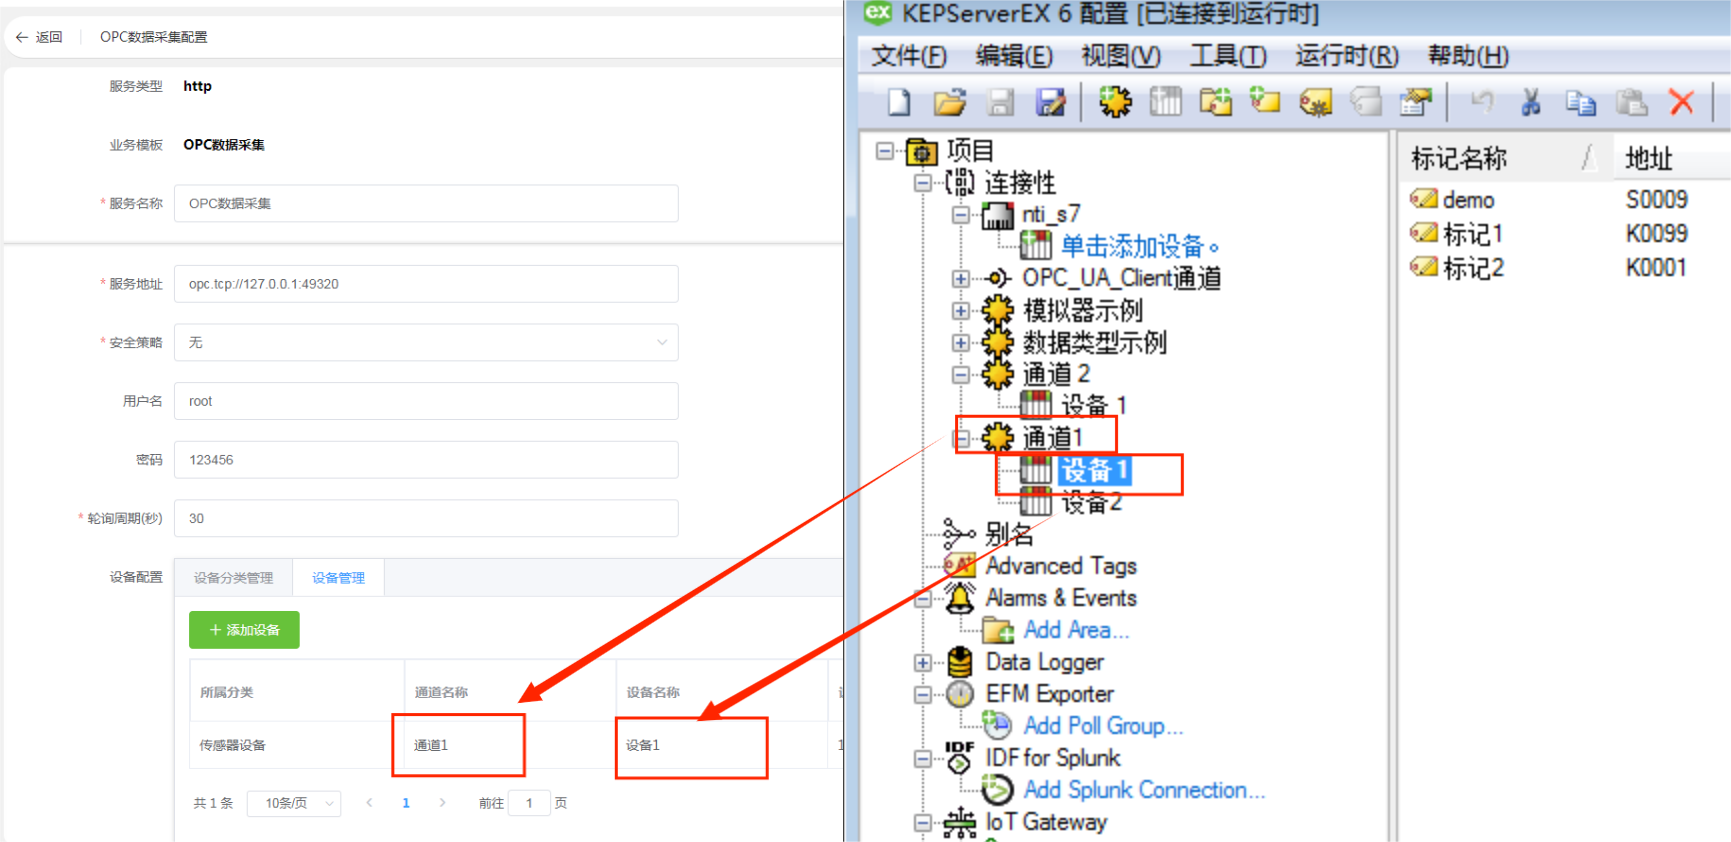Collapse the IDF for Splunk node
The image size is (1731, 842).
923,759
